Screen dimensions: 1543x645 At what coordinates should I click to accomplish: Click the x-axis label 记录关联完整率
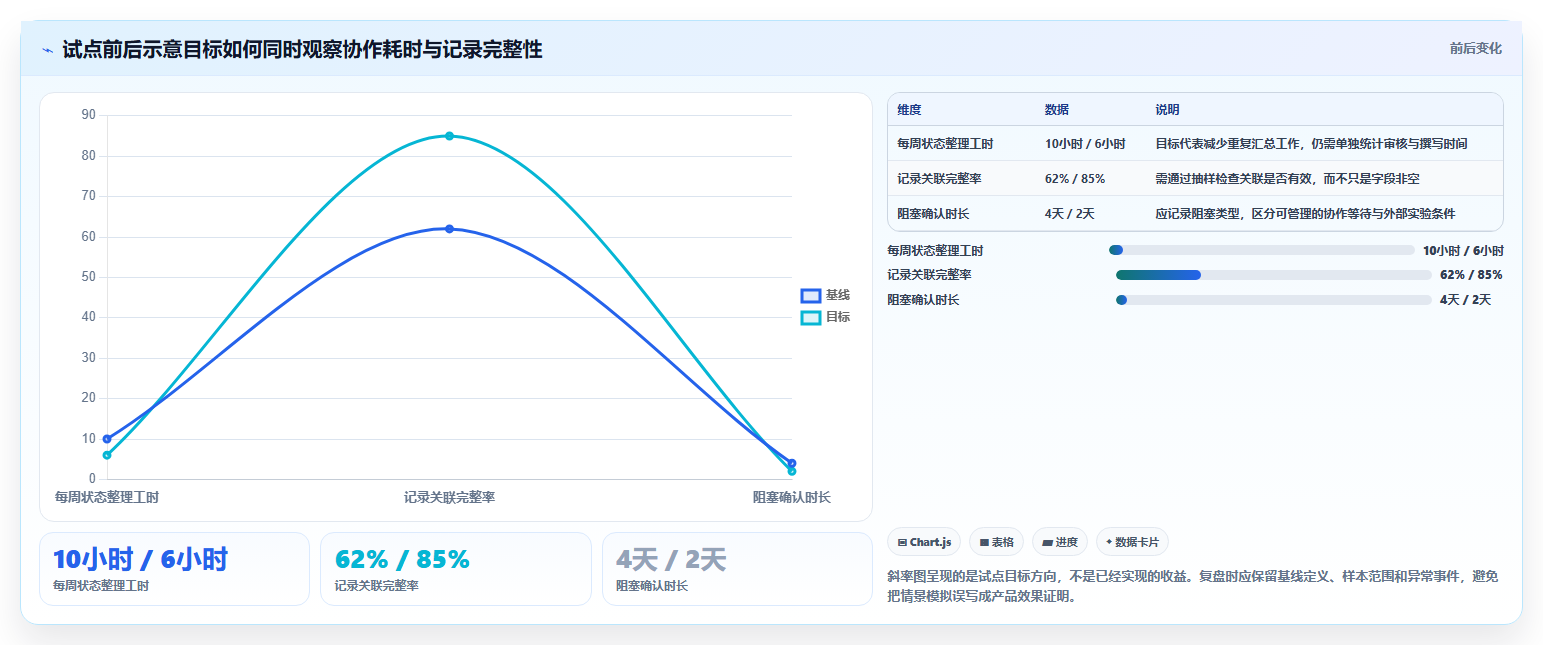[449, 497]
